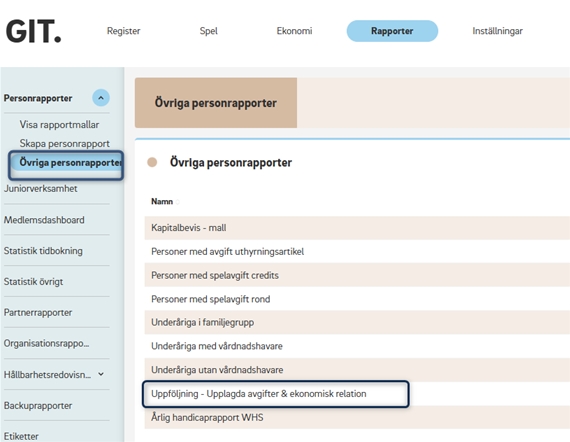Click the GIT logo

[33, 32]
